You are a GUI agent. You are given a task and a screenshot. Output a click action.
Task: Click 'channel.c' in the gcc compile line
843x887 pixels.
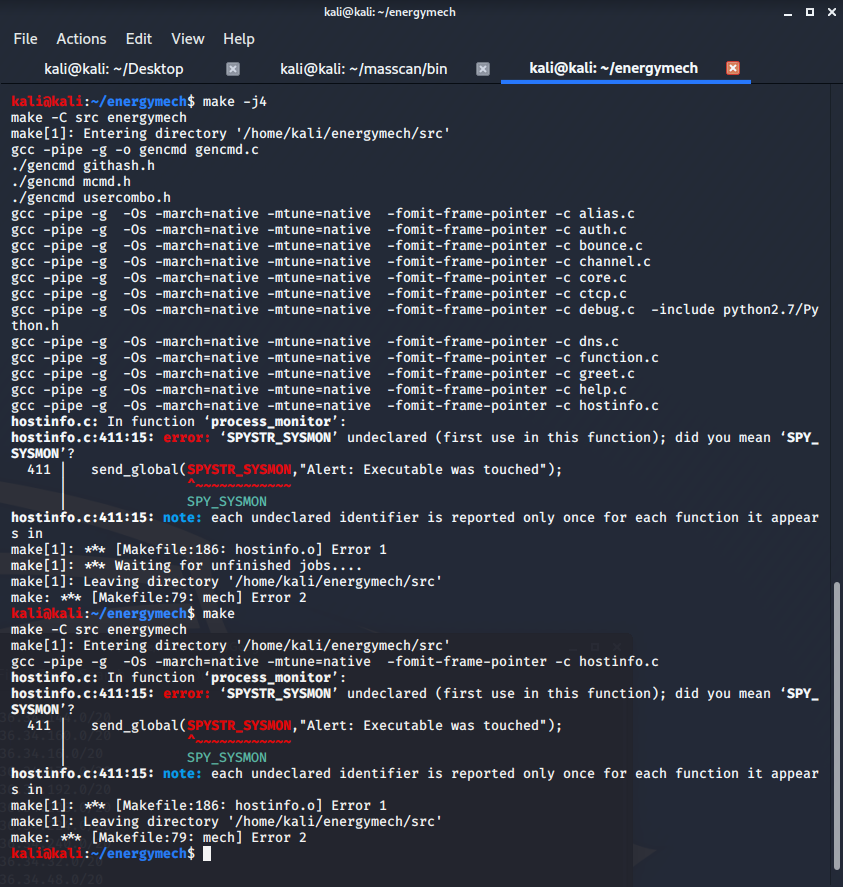pyautogui.click(x=614, y=261)
